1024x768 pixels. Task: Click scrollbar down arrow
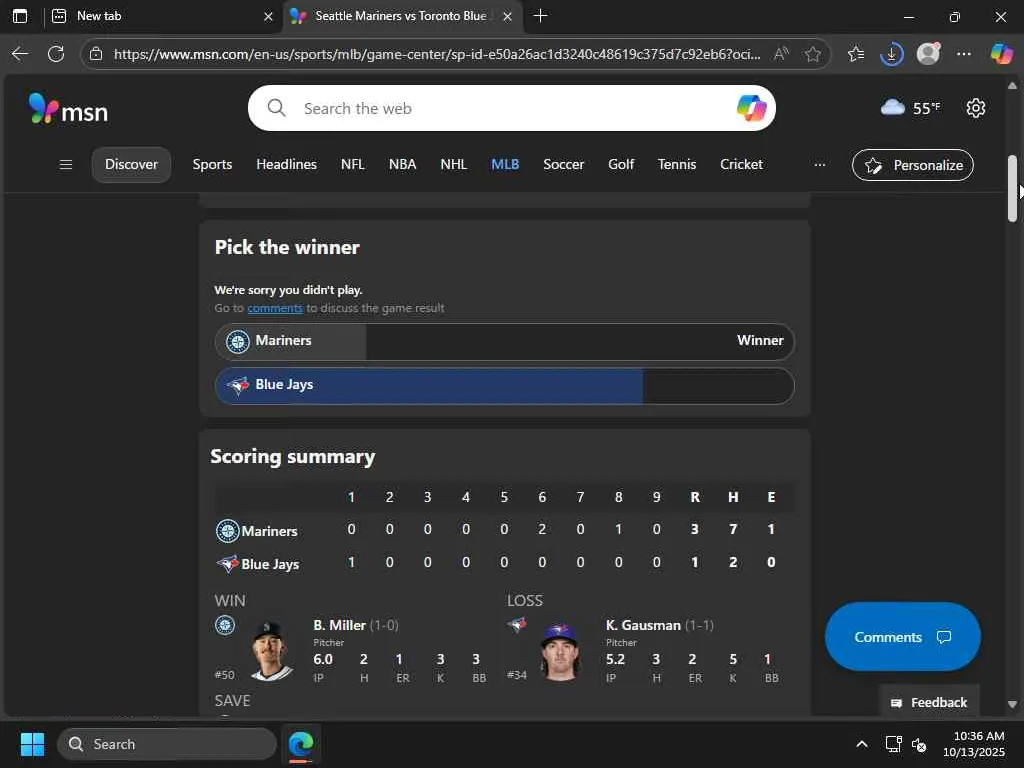tap(1012, 705)
